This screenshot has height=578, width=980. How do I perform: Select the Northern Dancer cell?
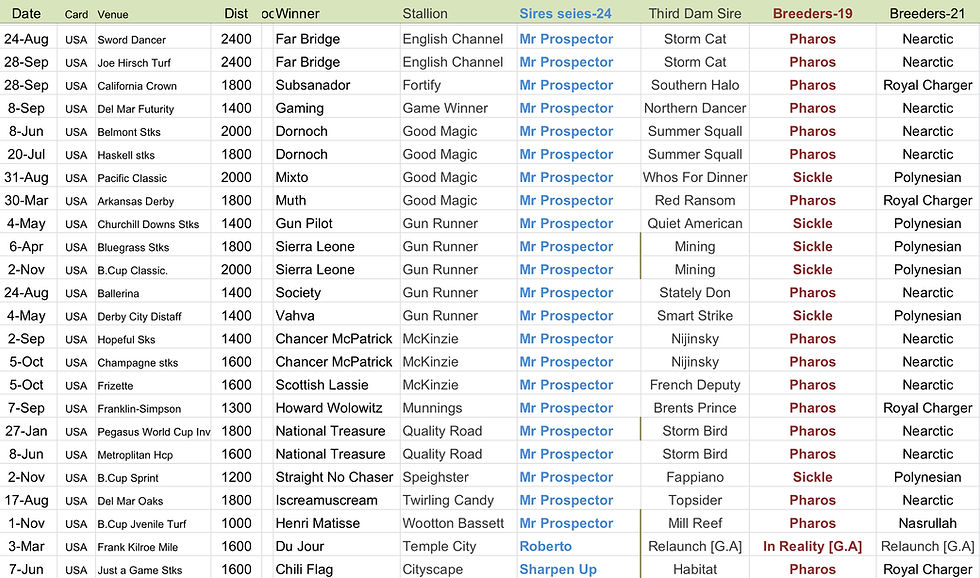pos(695,108)
